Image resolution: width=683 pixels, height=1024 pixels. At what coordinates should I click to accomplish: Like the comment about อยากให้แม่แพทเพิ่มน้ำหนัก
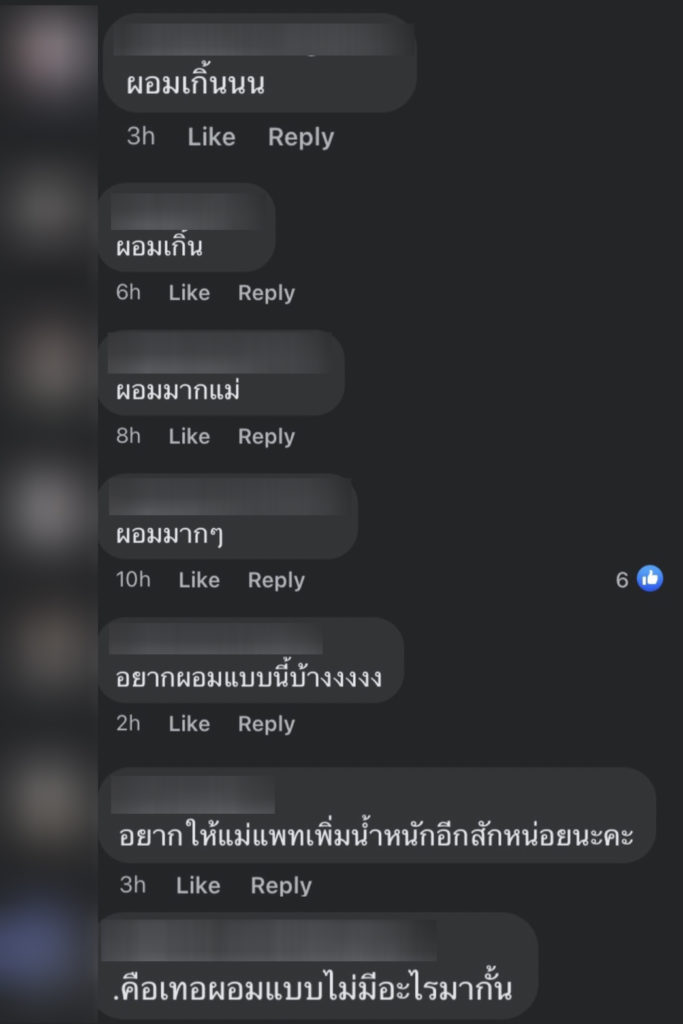[198, 885]
